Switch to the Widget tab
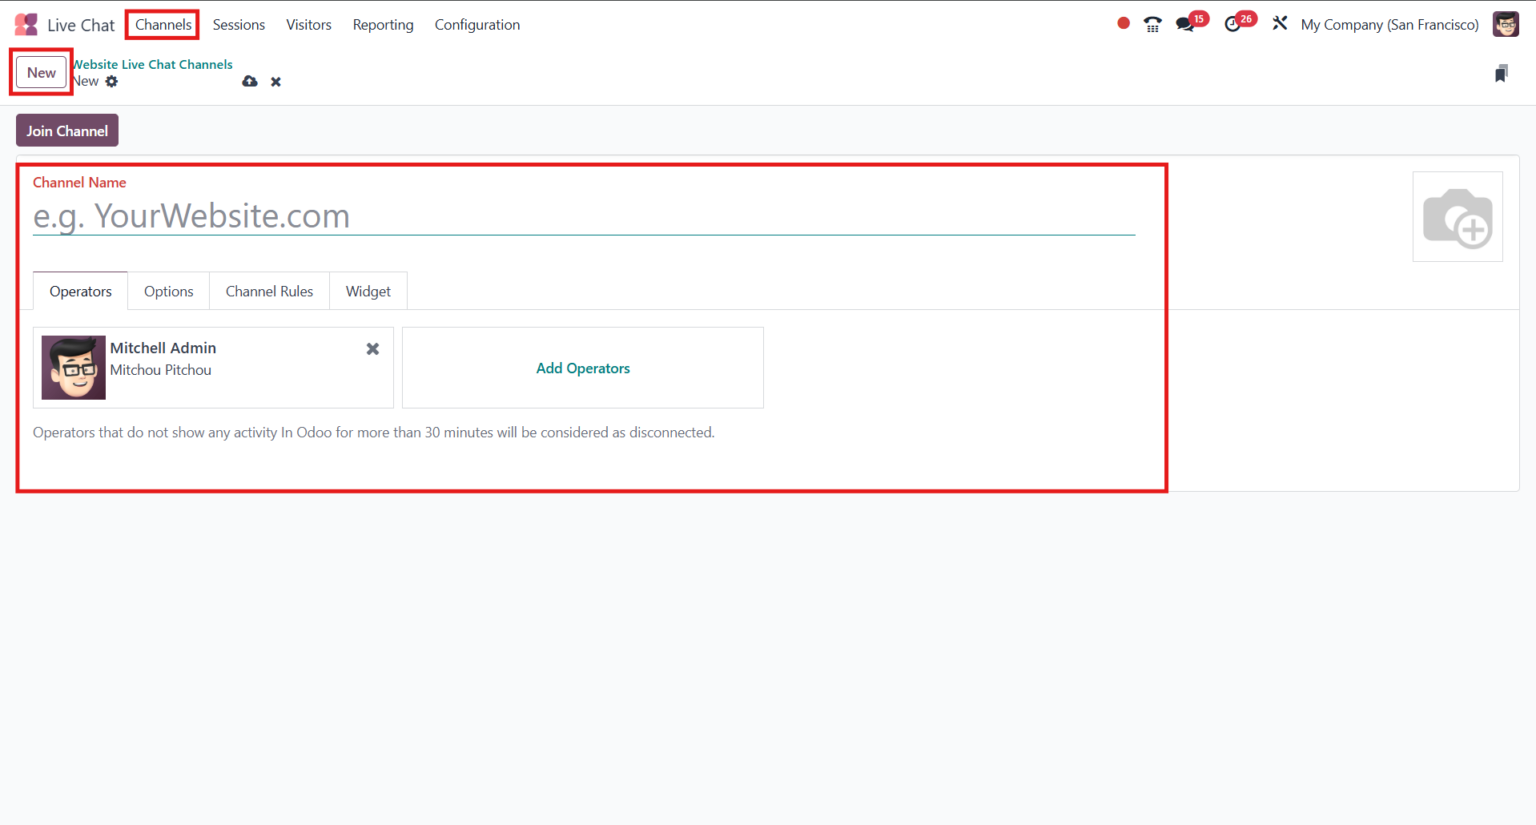This screenshot has height=825, width=1536. 368,291
